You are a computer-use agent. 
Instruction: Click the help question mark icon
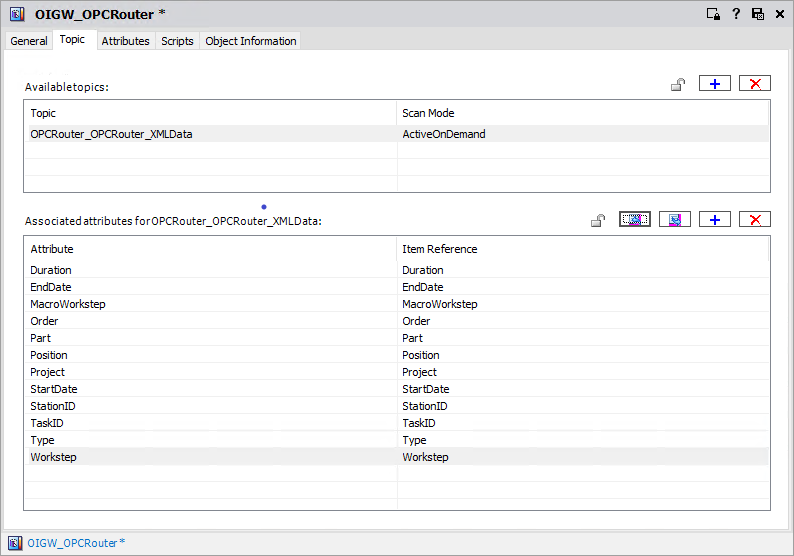pyautogui.click(x=736, y=14)
